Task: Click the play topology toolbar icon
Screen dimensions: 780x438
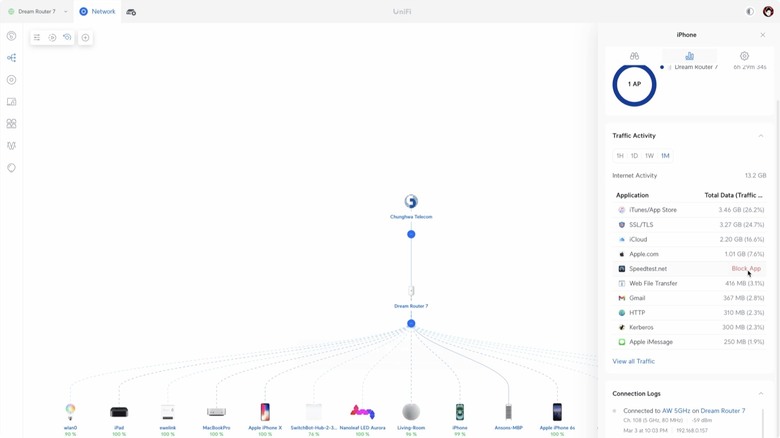Action: pos(52,37)
